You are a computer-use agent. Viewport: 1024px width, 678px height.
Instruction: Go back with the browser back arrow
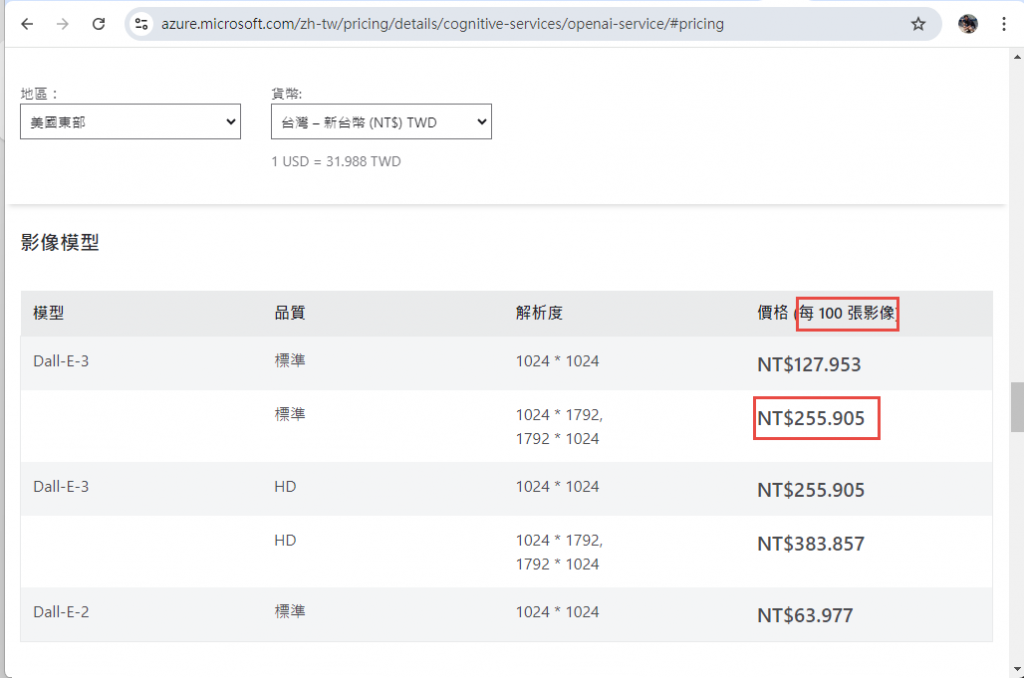point(27,24)
